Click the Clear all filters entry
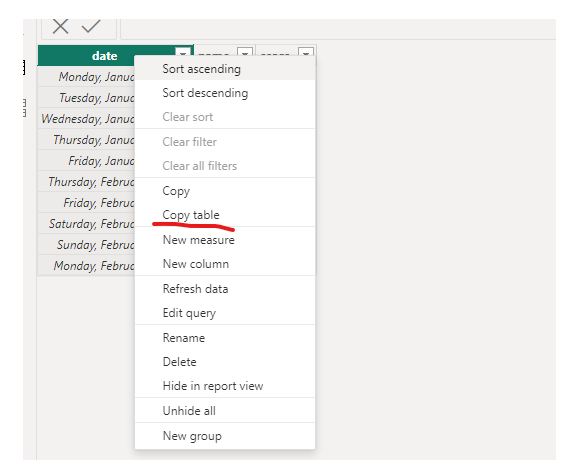Viewport: 577px width, 461px height. pos(225,166)
